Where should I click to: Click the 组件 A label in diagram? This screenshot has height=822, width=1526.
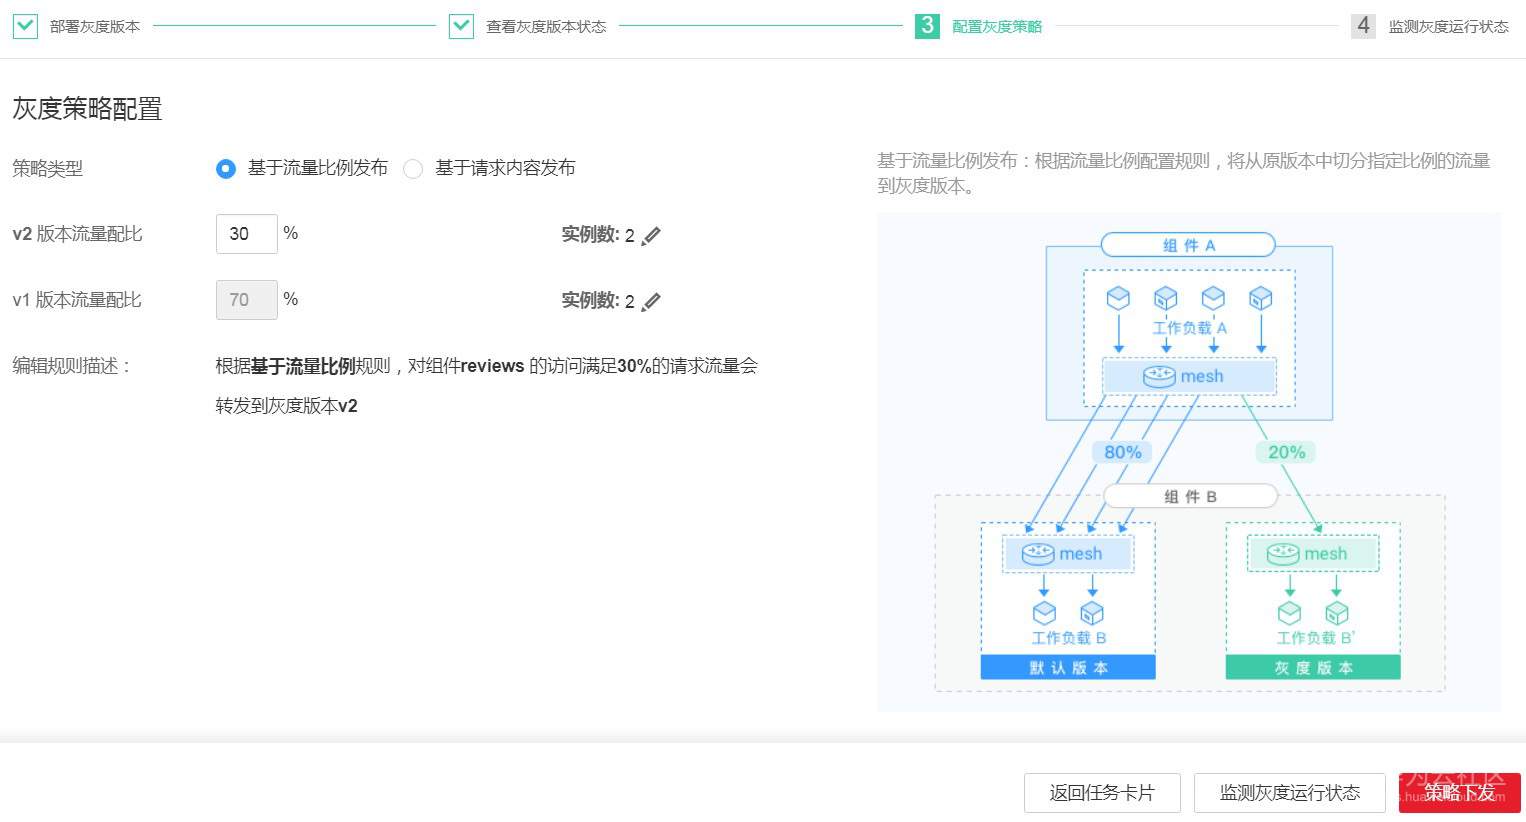pos(1188,245)
